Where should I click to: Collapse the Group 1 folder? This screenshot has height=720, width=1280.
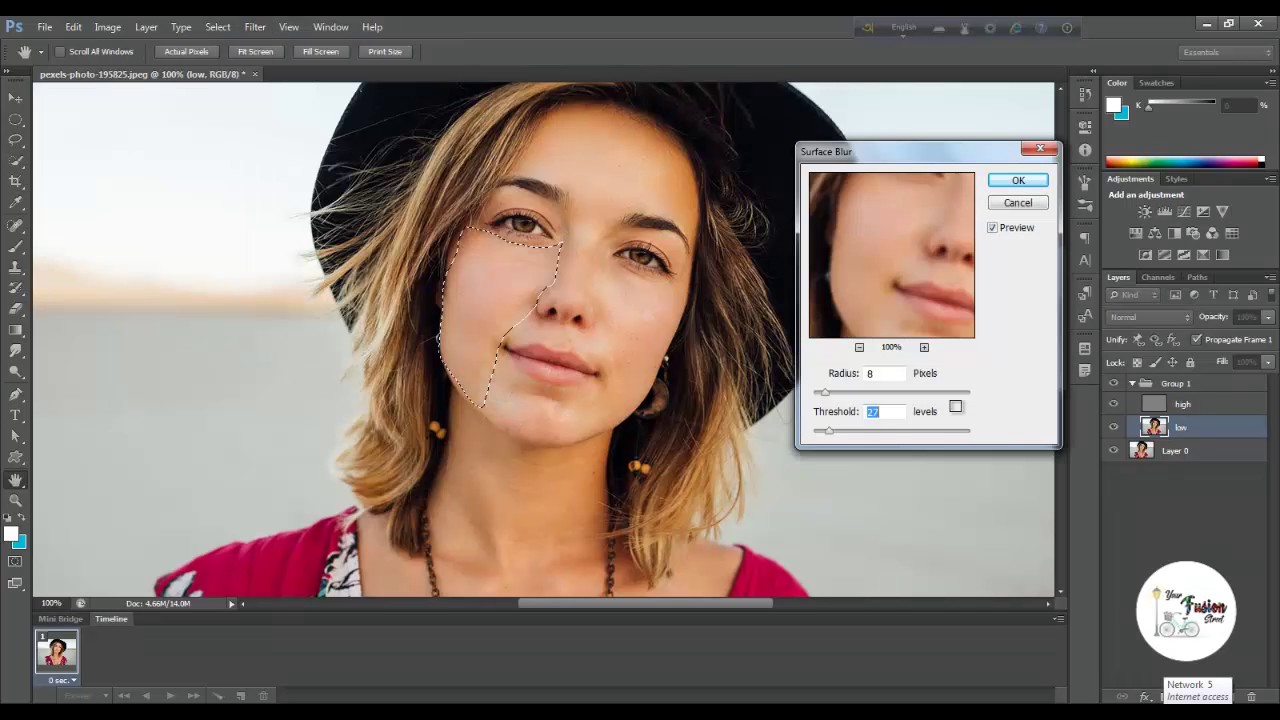1132,384
